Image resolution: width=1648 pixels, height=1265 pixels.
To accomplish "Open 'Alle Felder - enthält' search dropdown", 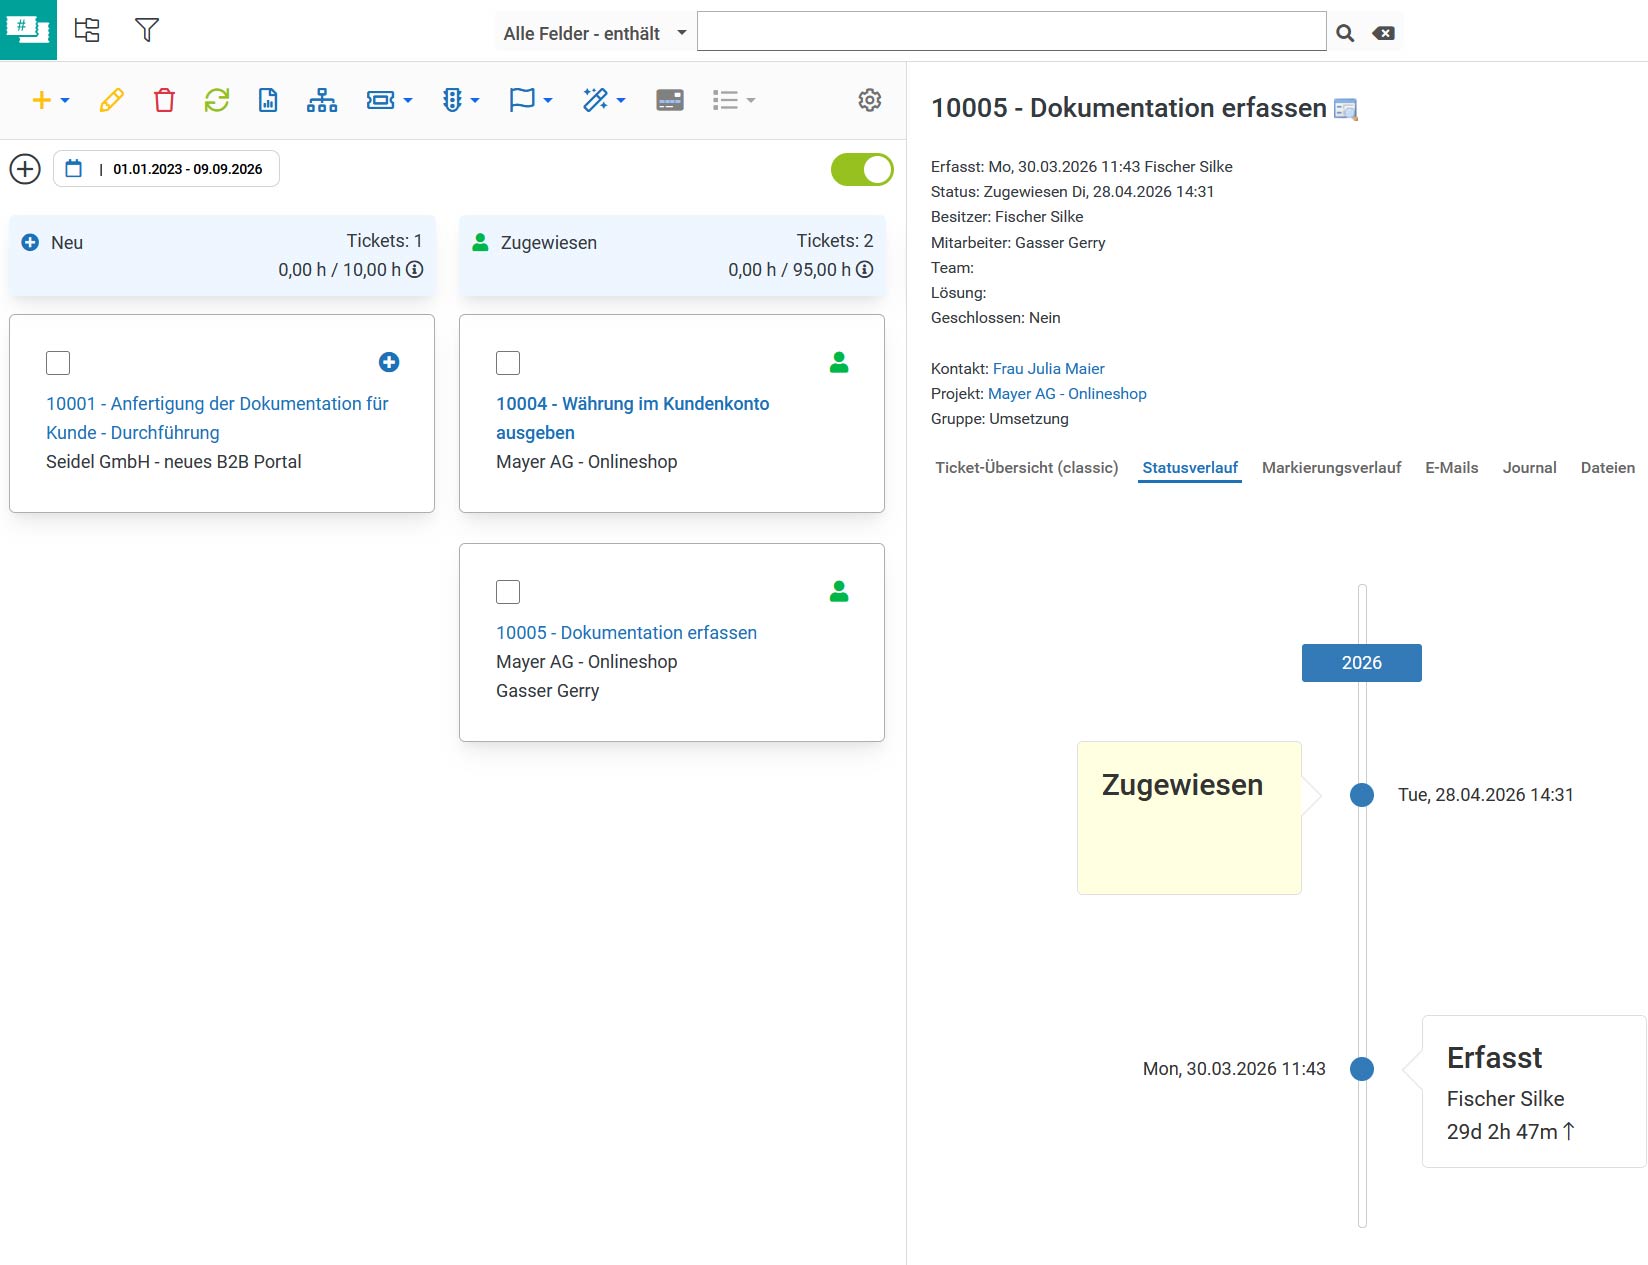I will point(595,33).
